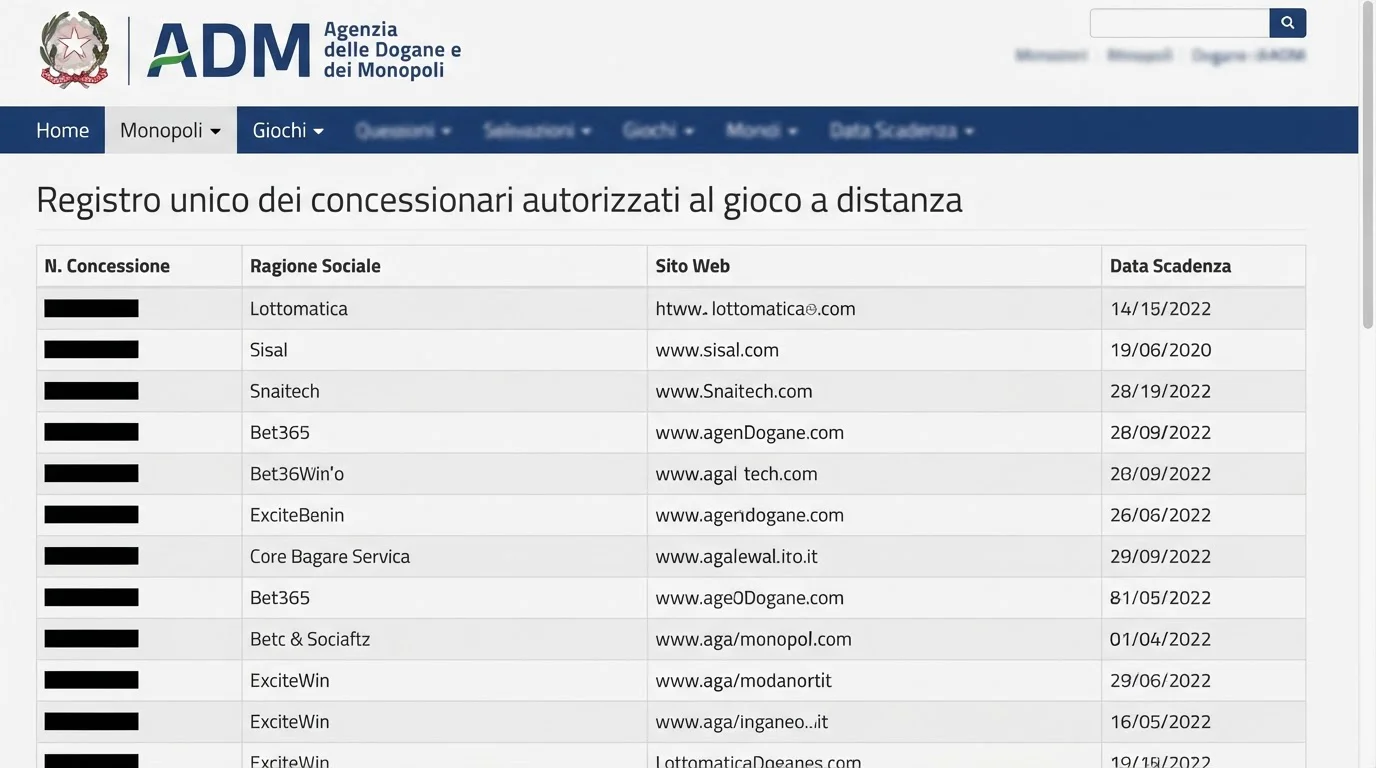Click the expiry date in the Bet36Win'o row

[1160, 474]
